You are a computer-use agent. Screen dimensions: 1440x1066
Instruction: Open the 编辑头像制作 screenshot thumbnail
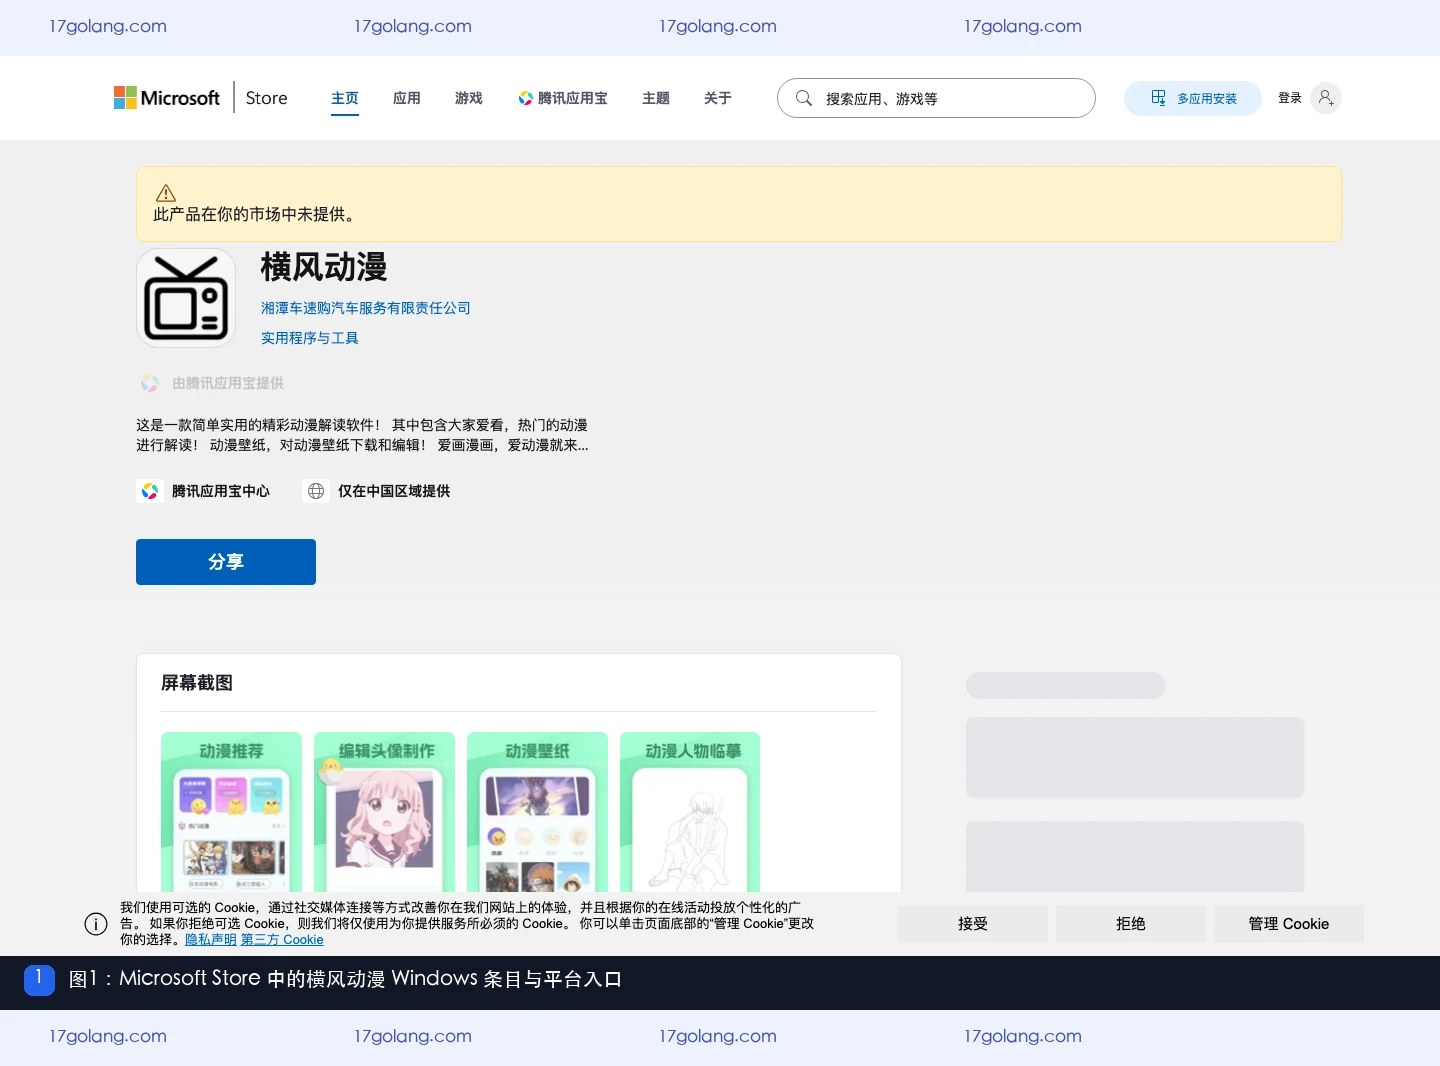coord(384,812)
